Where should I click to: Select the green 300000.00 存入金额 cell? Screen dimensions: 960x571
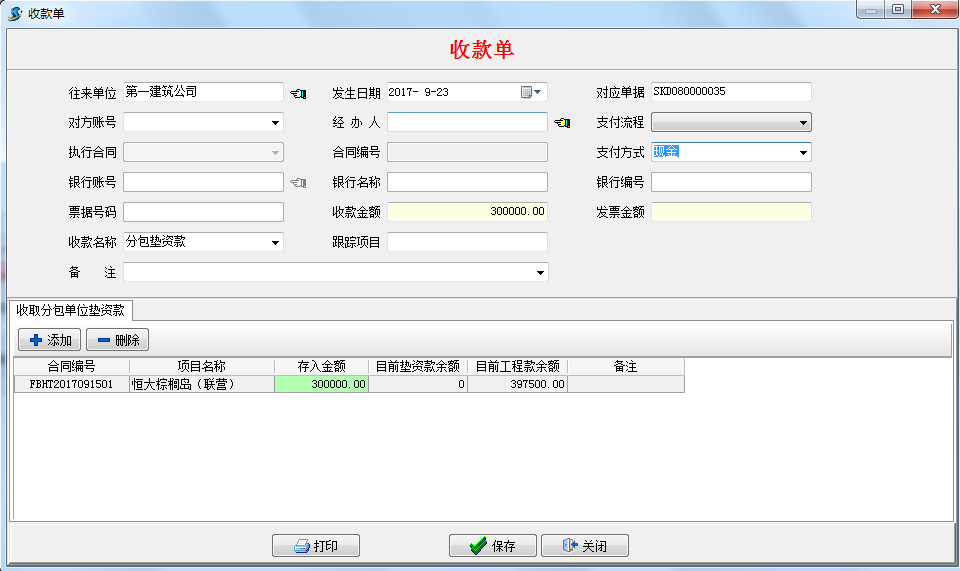coord(321,384)
